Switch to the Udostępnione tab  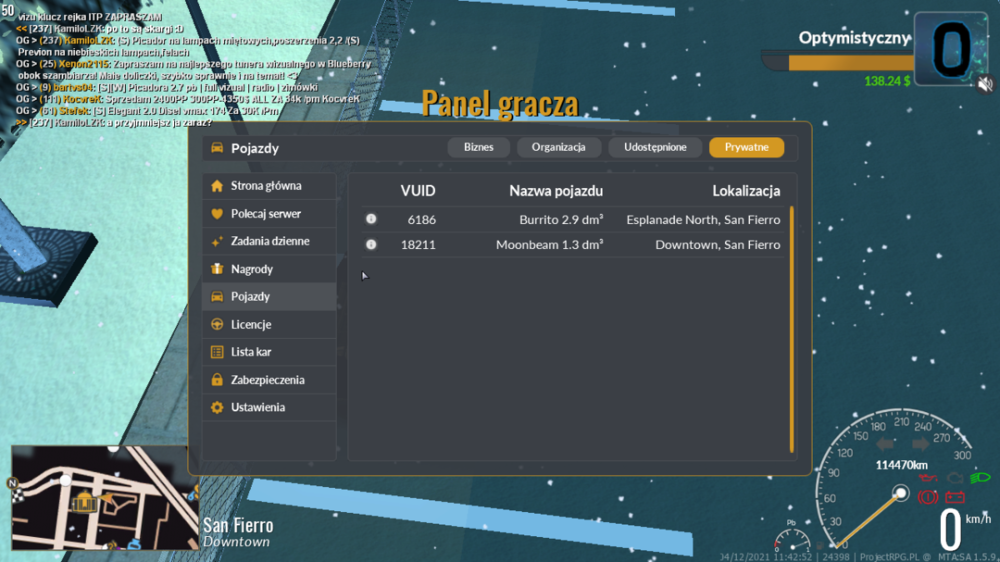(x=655, y=147)
